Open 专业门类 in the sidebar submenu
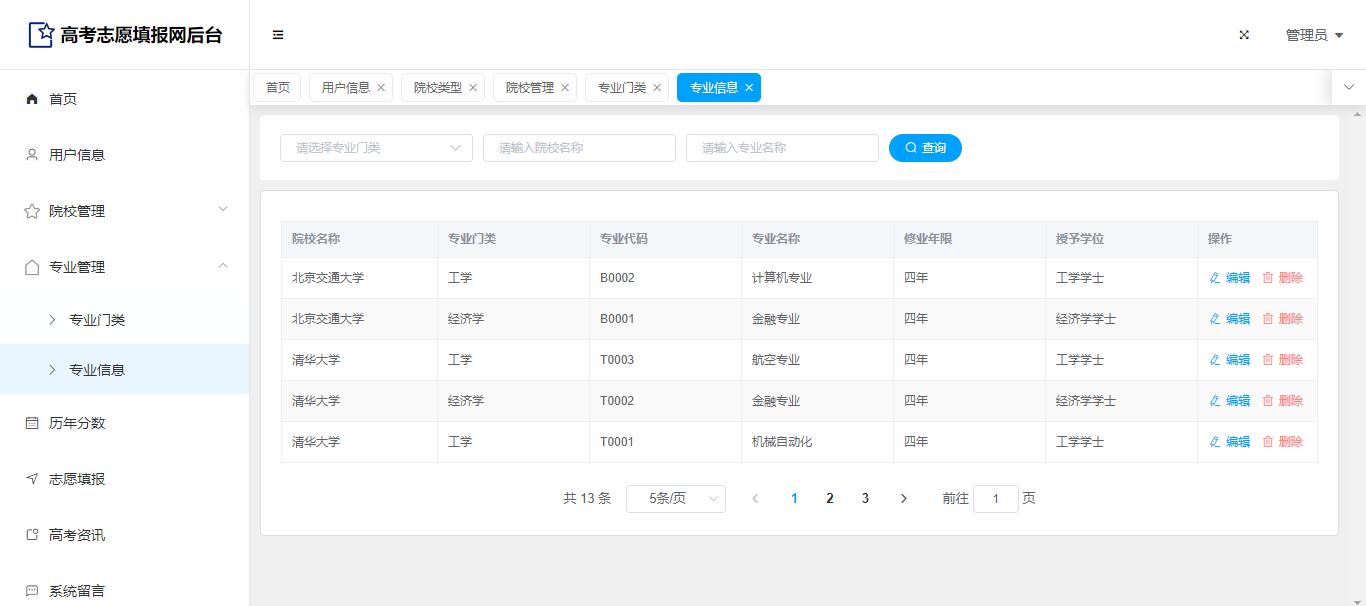1366x606 pixels. 97,320
